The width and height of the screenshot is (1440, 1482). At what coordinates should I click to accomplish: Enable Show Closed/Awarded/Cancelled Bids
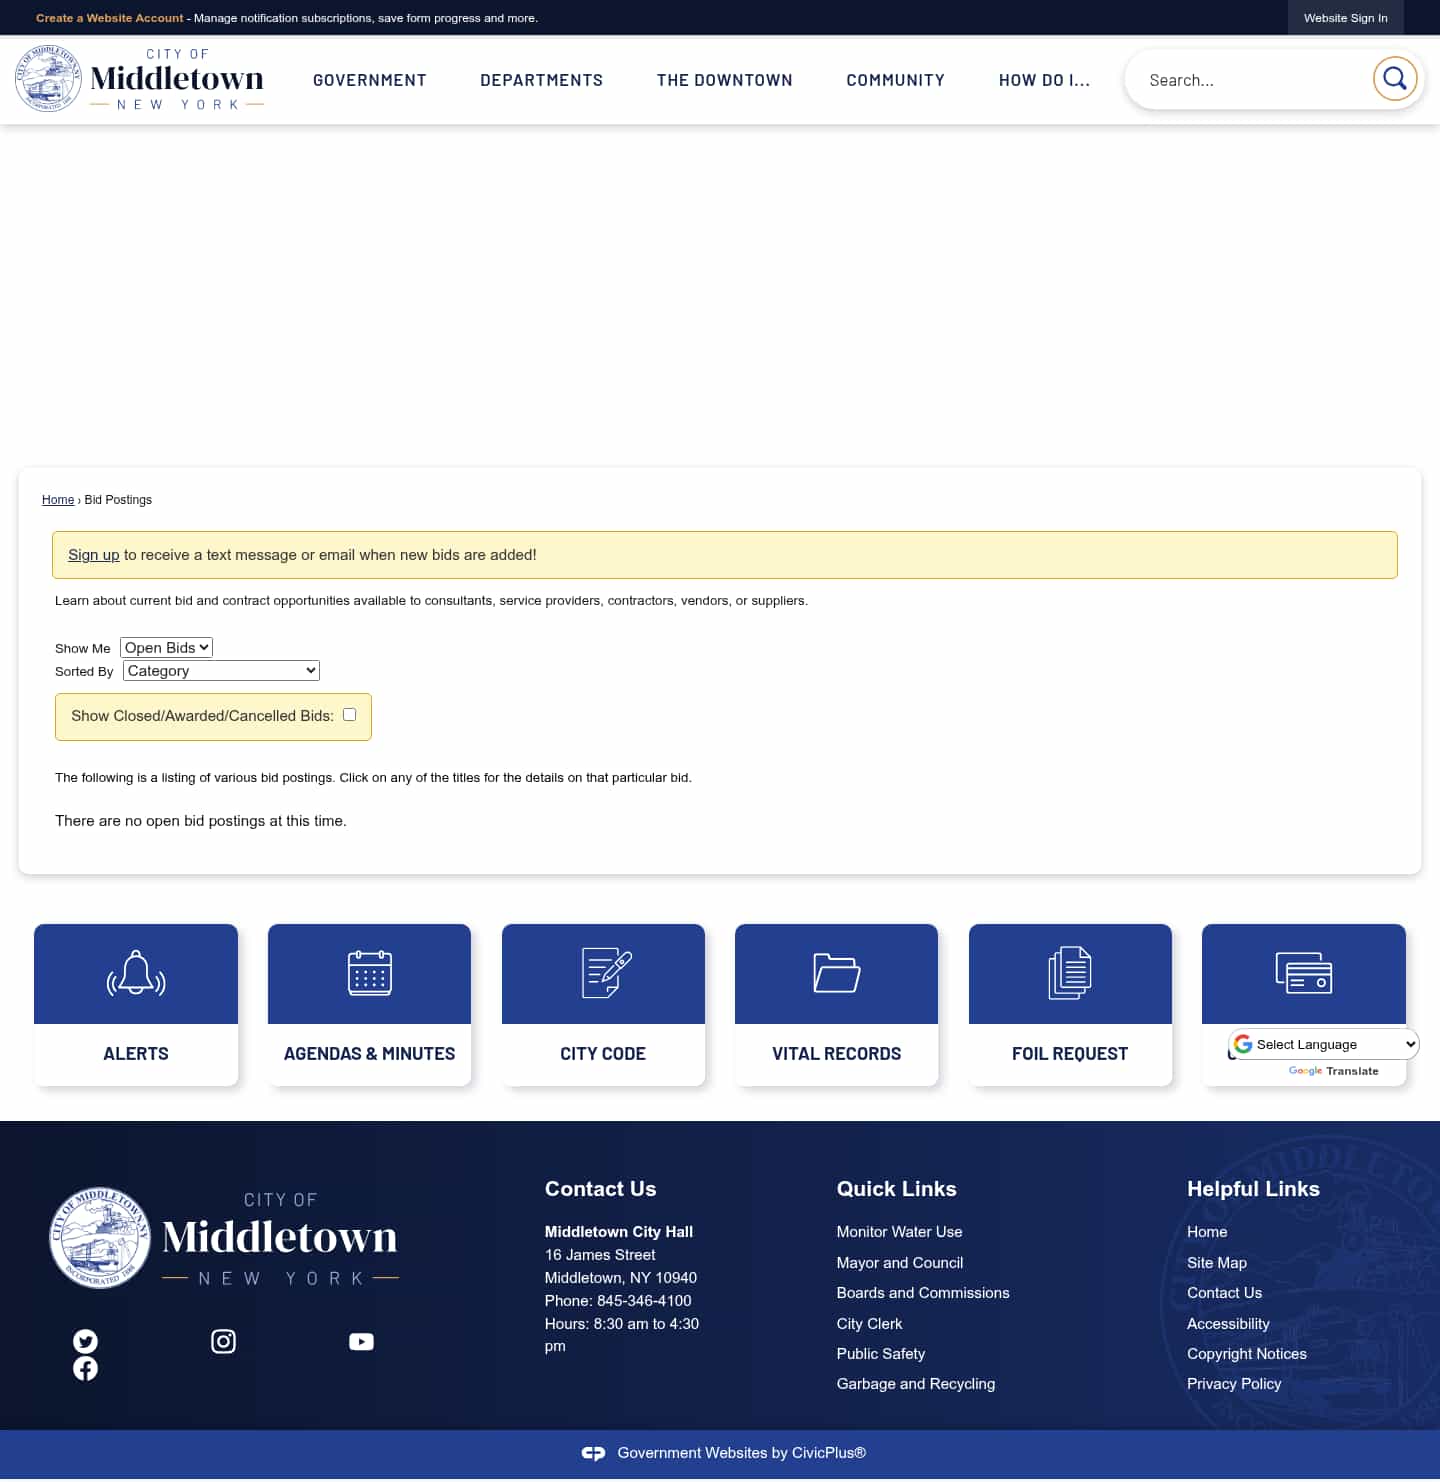(x=349, y=714)
